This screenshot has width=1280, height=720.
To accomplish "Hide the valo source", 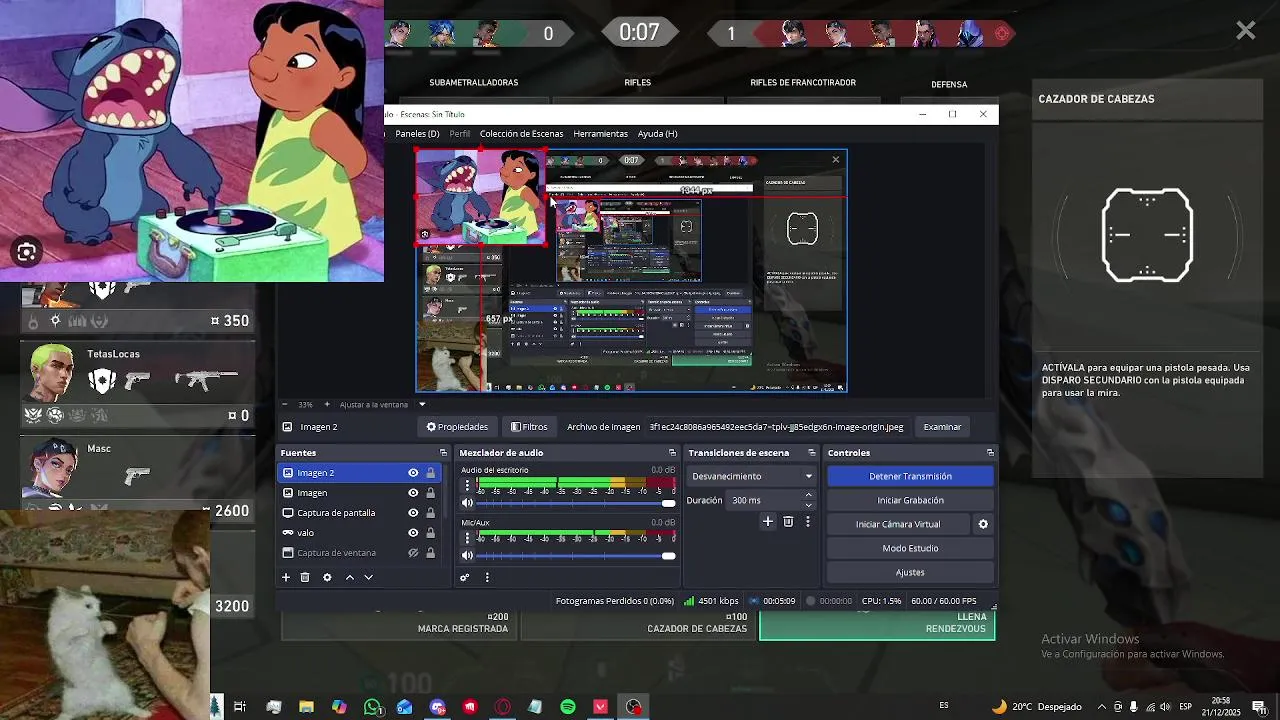I will [413, 533].
